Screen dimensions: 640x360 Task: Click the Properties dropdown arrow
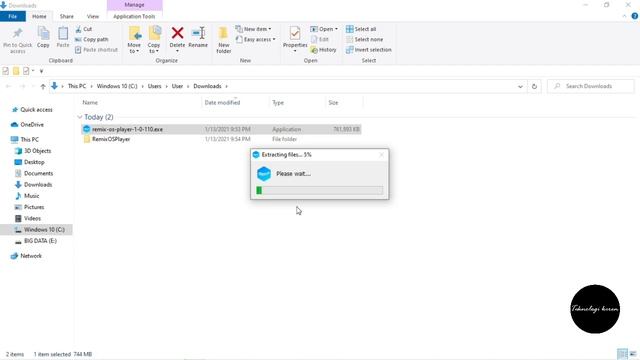coord(295,51)
